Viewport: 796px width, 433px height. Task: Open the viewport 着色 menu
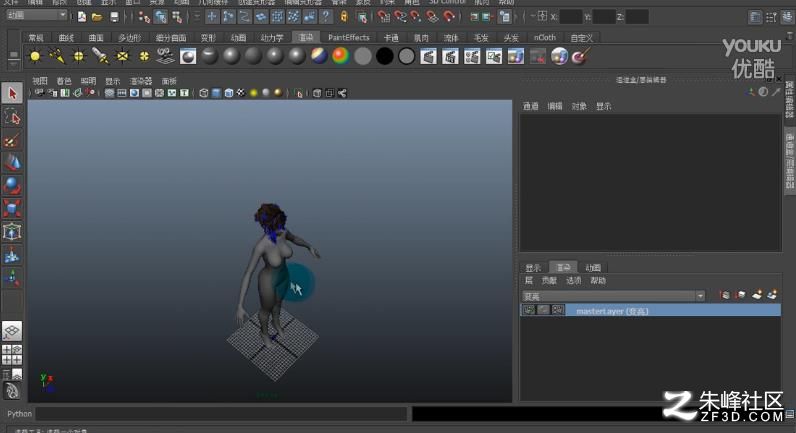(x=64, y=81)
